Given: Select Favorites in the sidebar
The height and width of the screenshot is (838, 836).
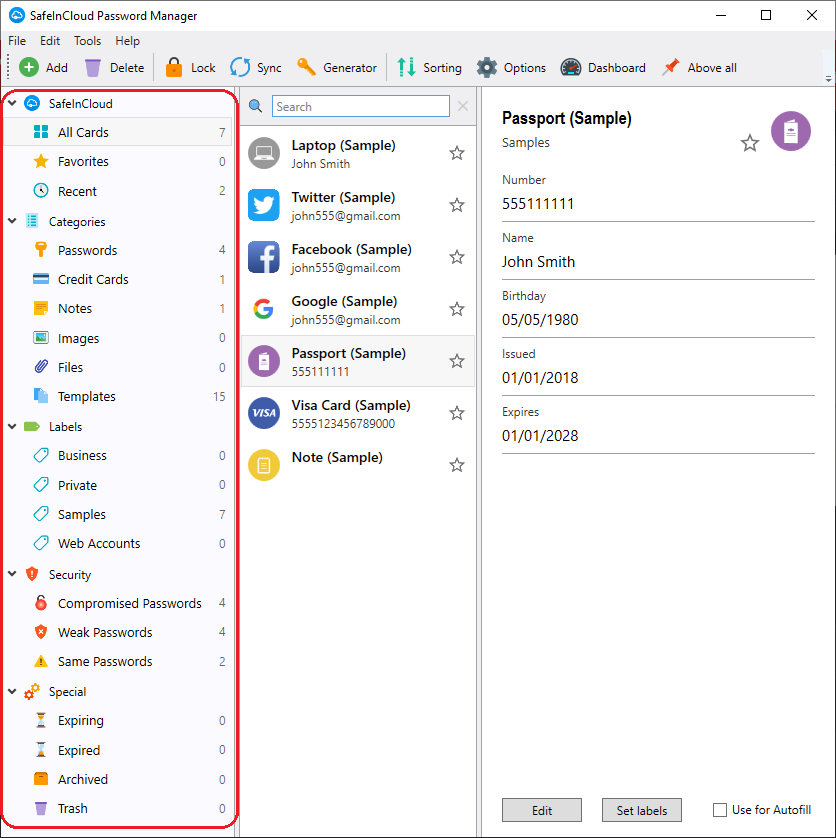Looking at the screenshot, I should pos(118,161).
